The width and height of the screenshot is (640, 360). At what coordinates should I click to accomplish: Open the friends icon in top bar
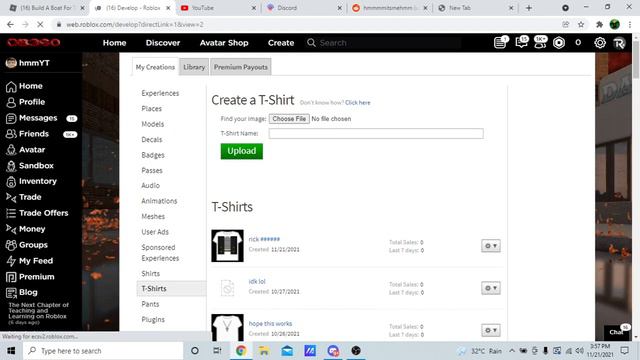point(540,42)
